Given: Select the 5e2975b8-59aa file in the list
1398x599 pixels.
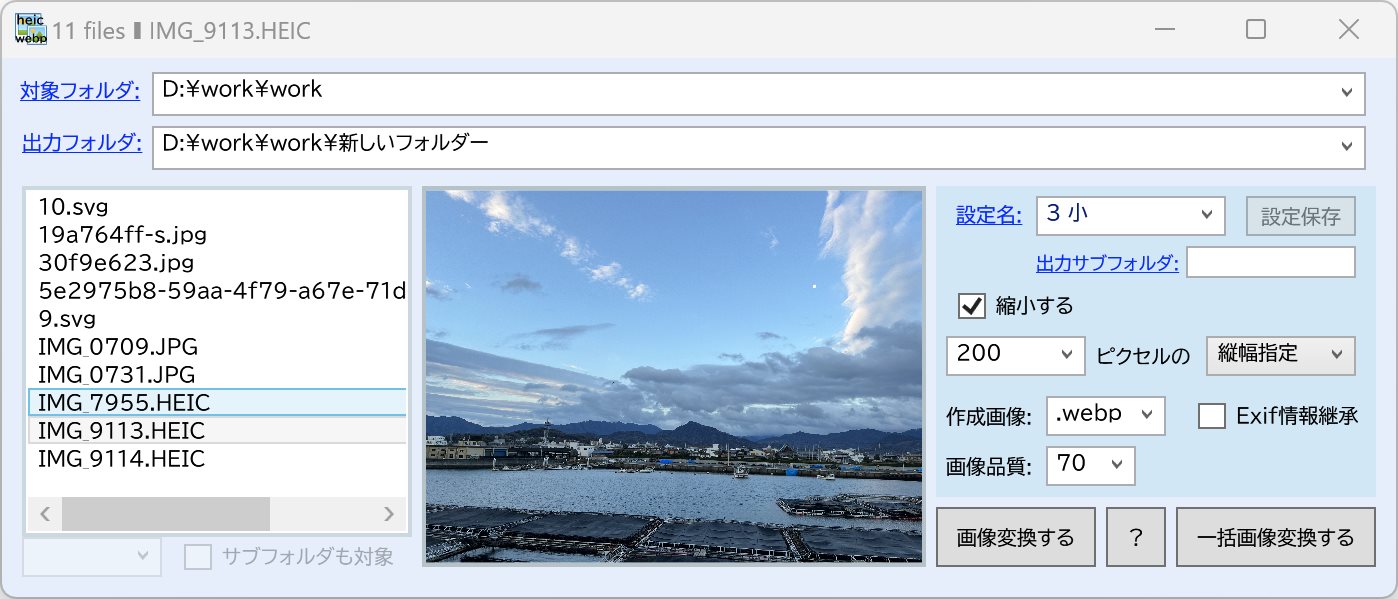Looking at the screenshot, I should coord(217,291).
